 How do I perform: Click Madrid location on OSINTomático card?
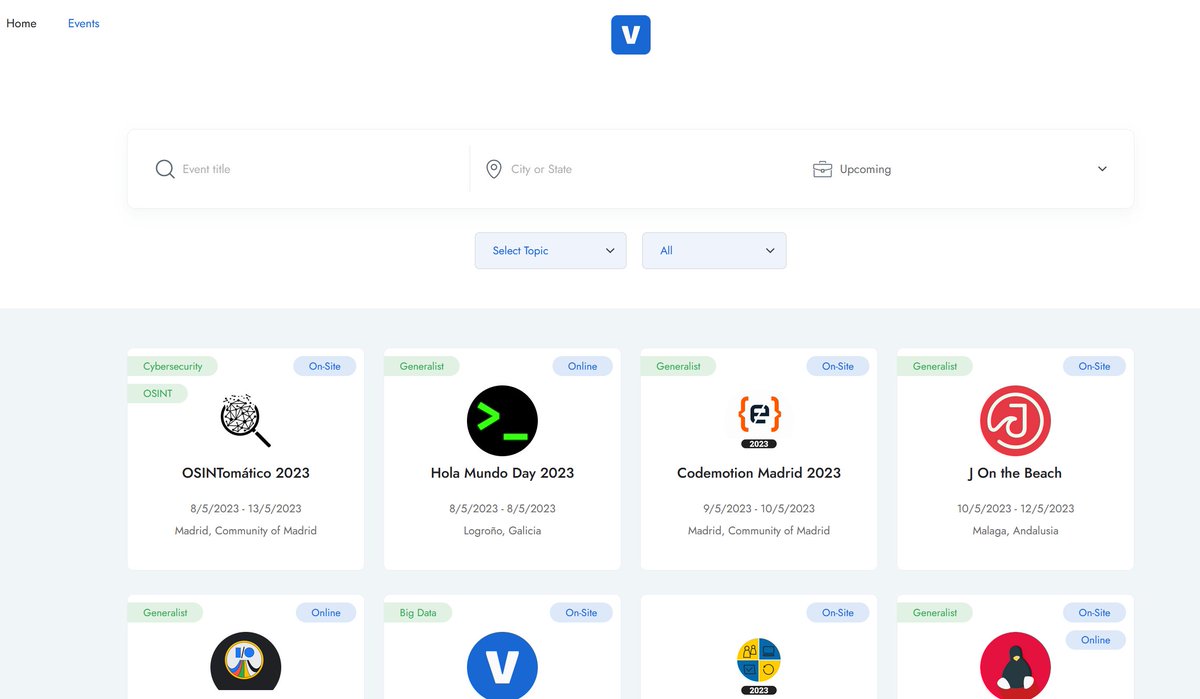click(245, 530)
